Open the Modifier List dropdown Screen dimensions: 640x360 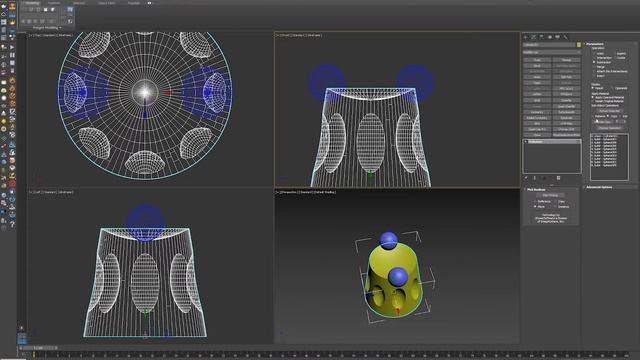552,52
